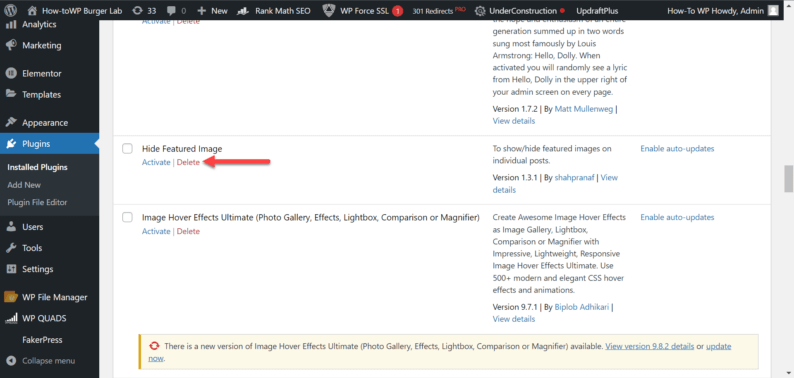794x378 pixels.
Task: Tick the Image Hover Effects Ultimate checkbox
Action: pyautogui.click(x=128, y=217)
